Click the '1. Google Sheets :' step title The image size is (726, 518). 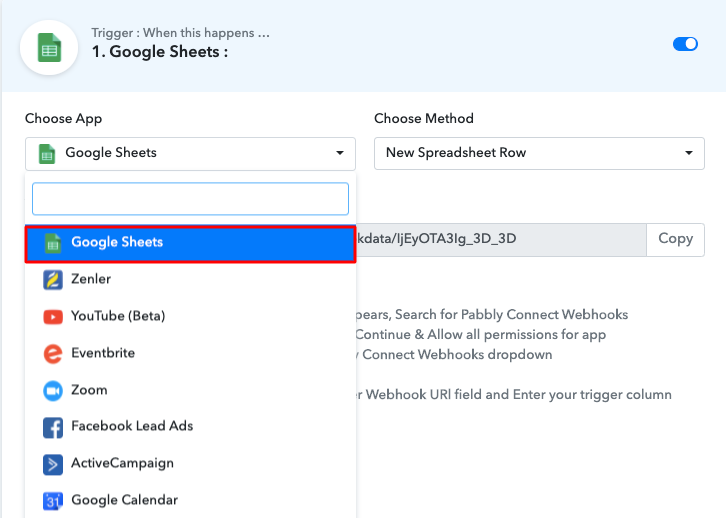coord(160,52)
